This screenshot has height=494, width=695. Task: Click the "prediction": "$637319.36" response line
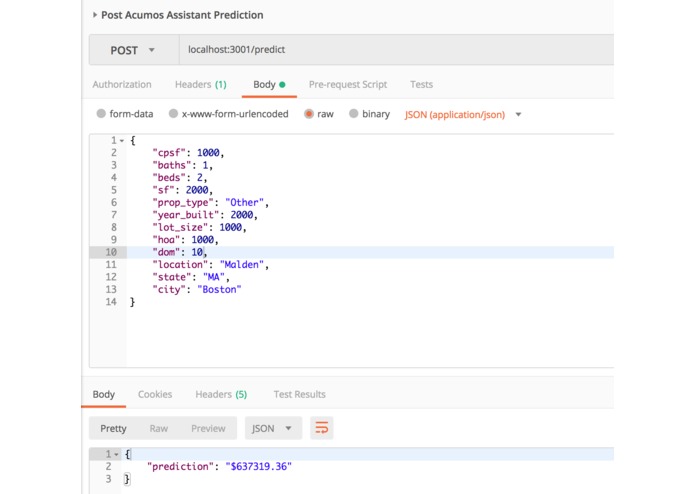(x=219, y=467)
